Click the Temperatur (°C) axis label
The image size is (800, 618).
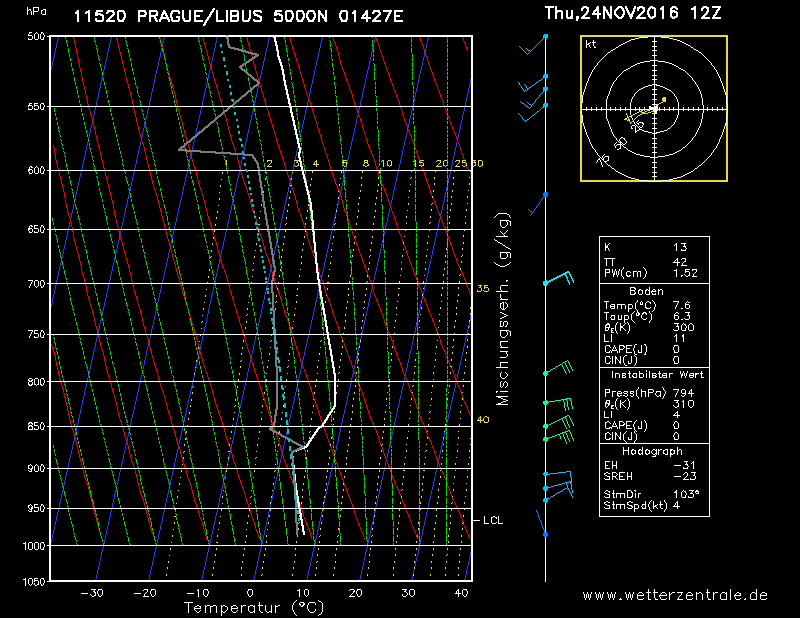click(254, 607)
